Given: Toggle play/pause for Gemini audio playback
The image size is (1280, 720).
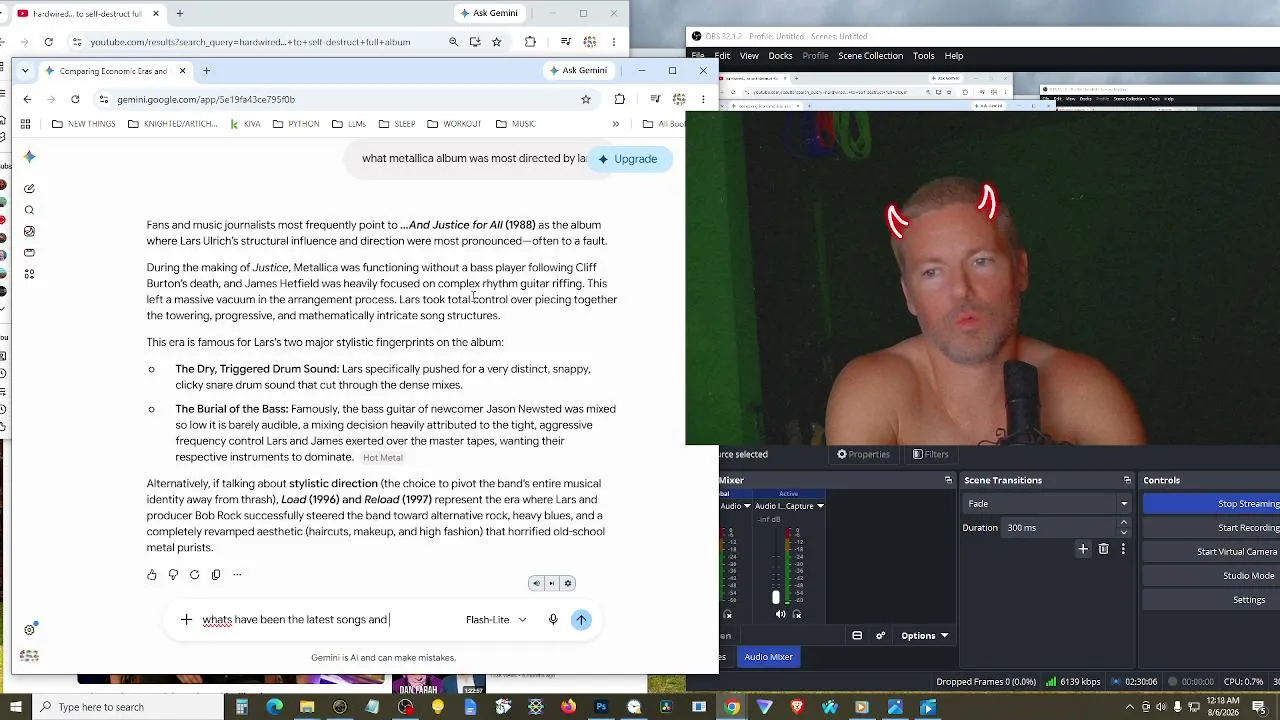Looking at the screenshot, I should [x=551, y=584].
